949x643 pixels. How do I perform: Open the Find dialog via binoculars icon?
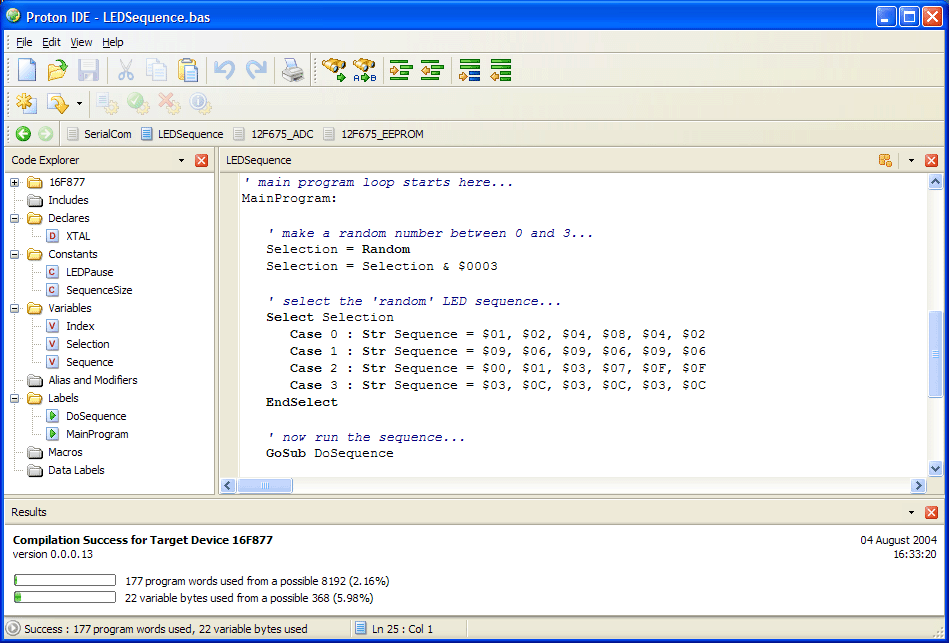pos(334,70)
